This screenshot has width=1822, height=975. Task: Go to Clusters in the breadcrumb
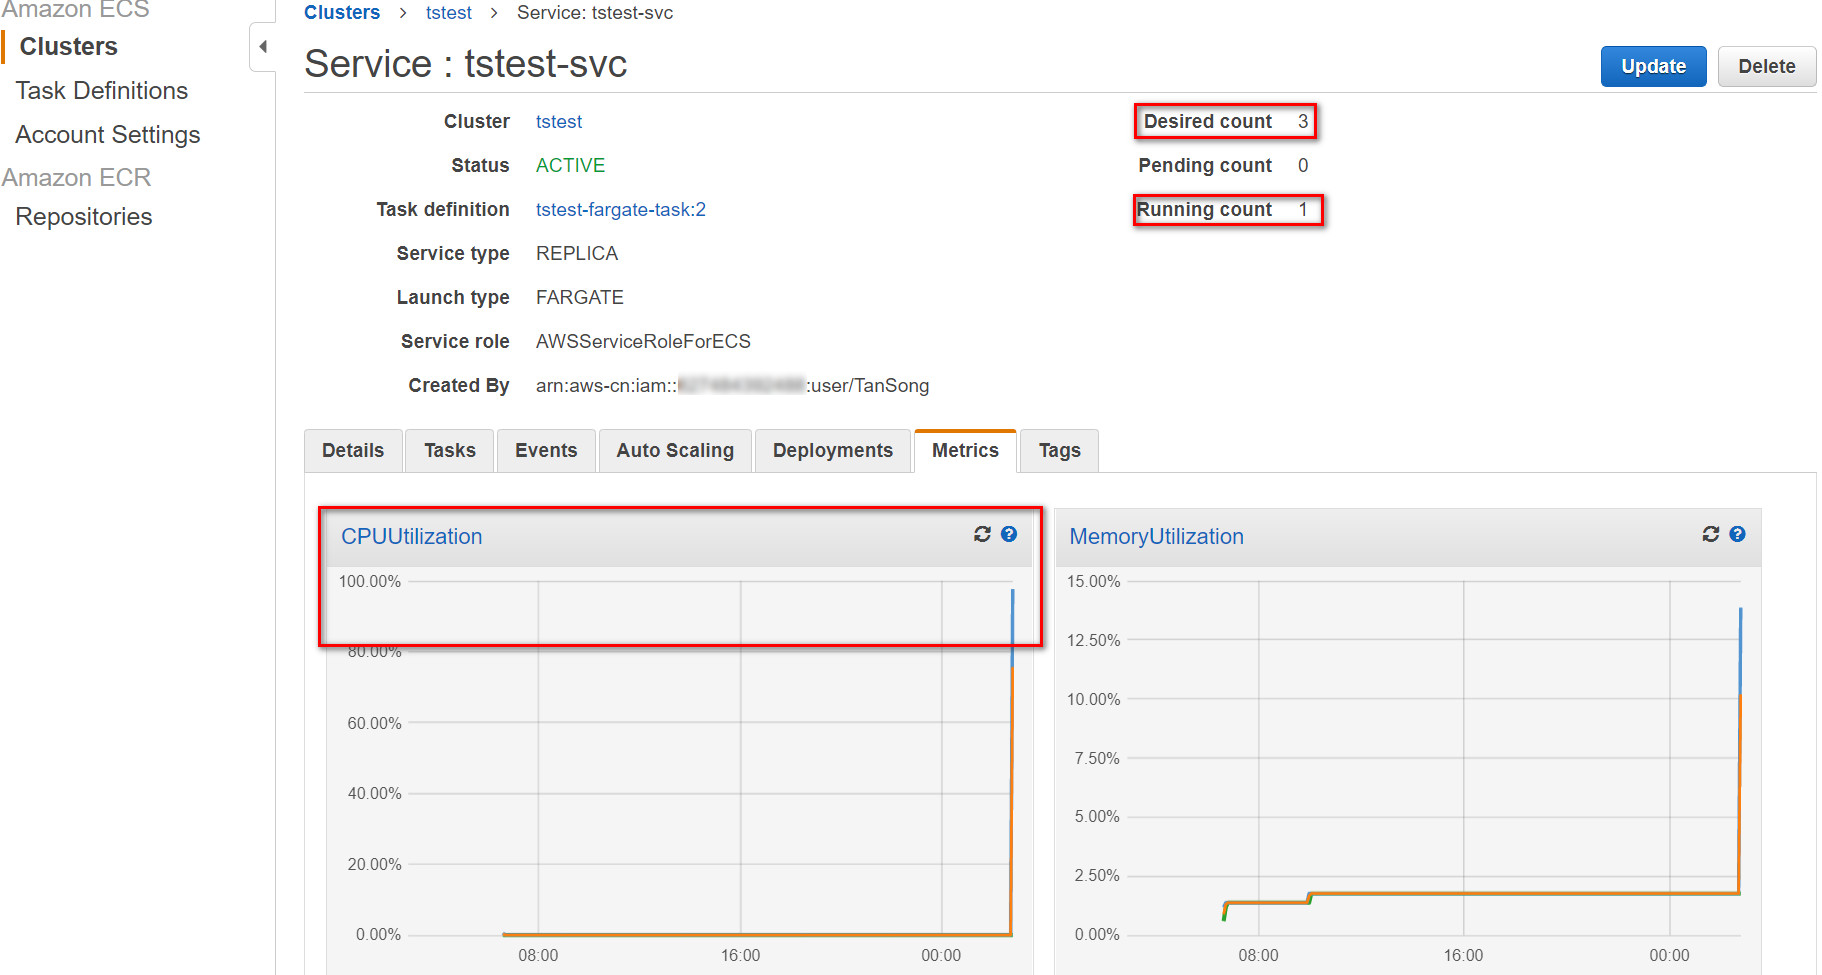click(x=342, y=12)
